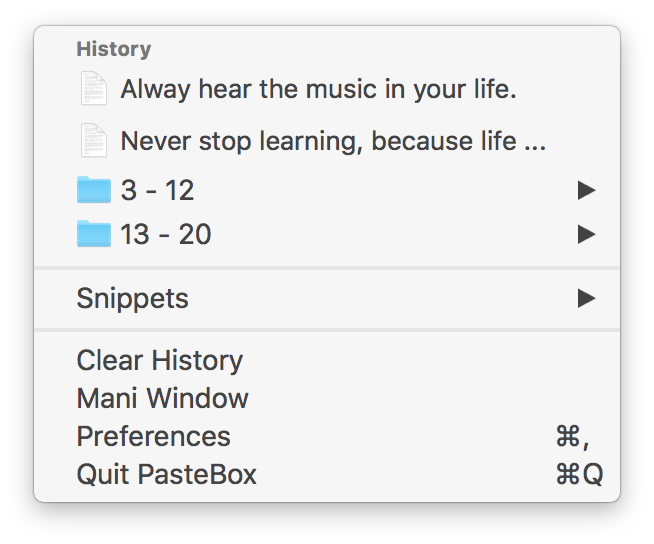This screenshot has height=544, width=654.
Task: Quit PasteBox
Action: click(166, 474)
